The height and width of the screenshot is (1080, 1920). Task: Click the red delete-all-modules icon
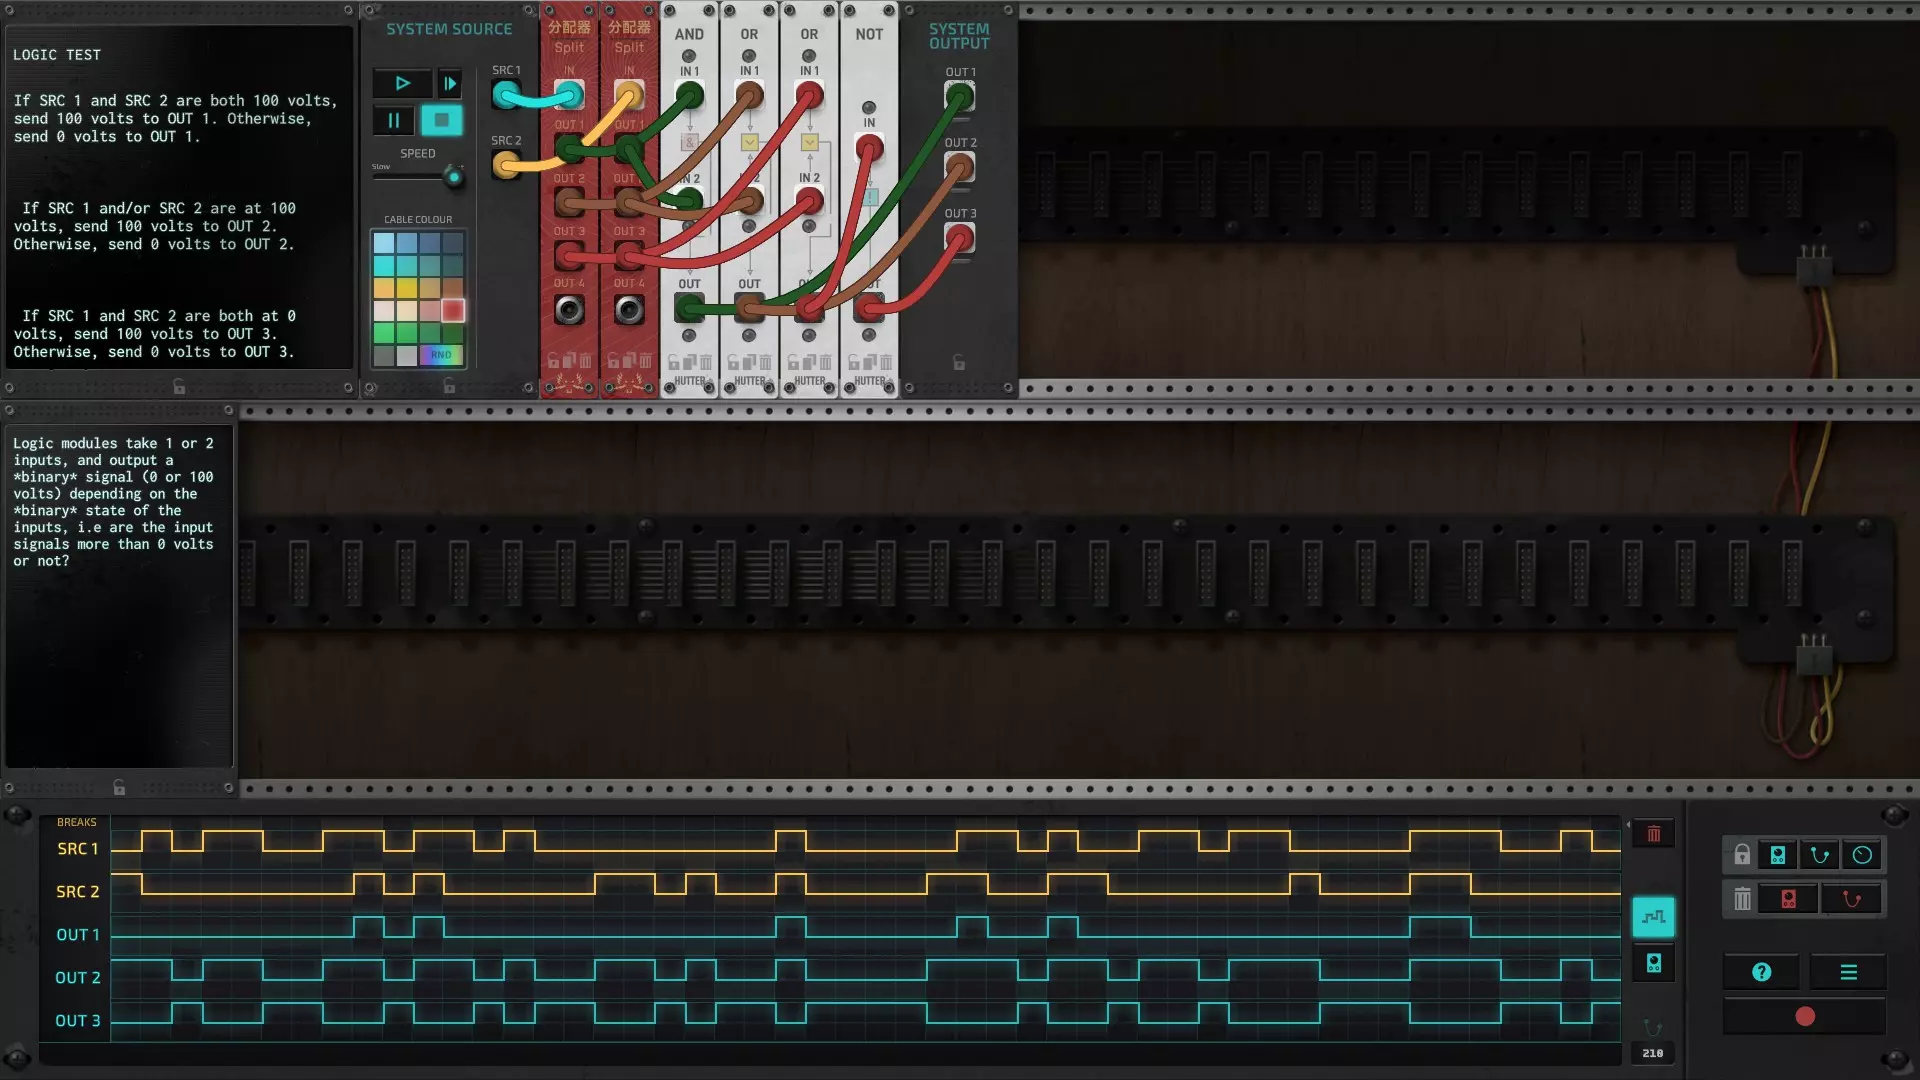[x=1789, y=900]
